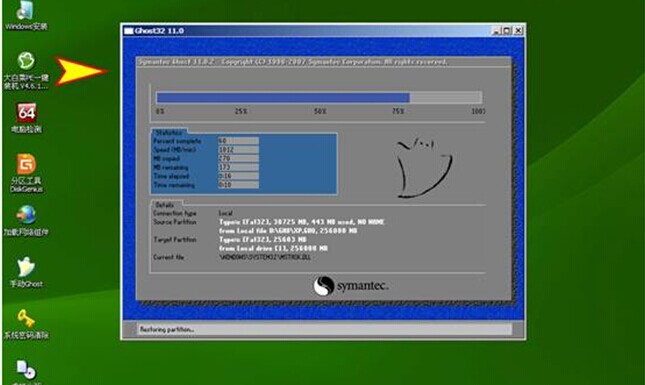Click the Speed (MB/min) value field
Image resolution: width=645 pixels, height=385 pixels.
pos(238,150)
